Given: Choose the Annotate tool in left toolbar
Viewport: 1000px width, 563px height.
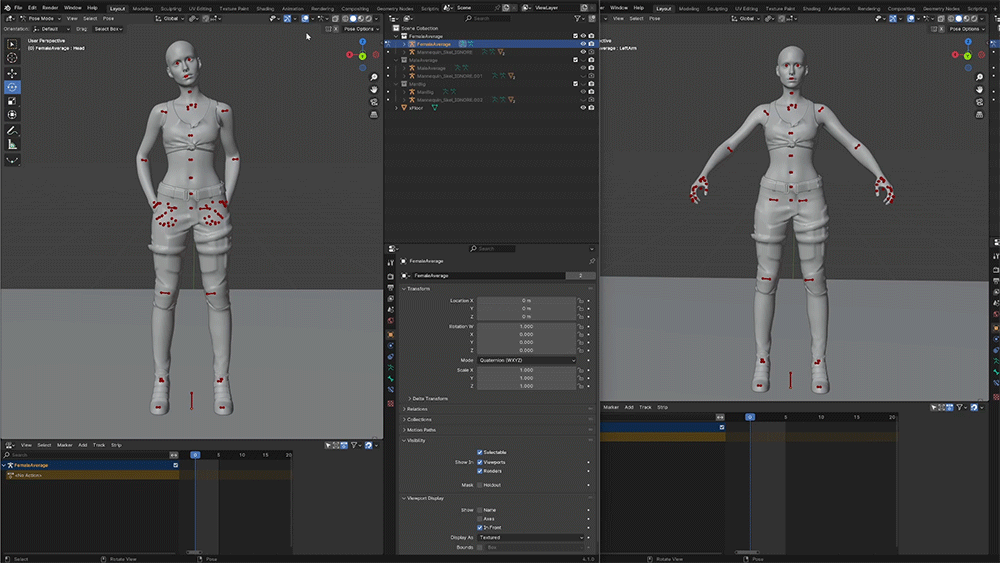Looking at the screenshot, I should (x=12, y=130).
